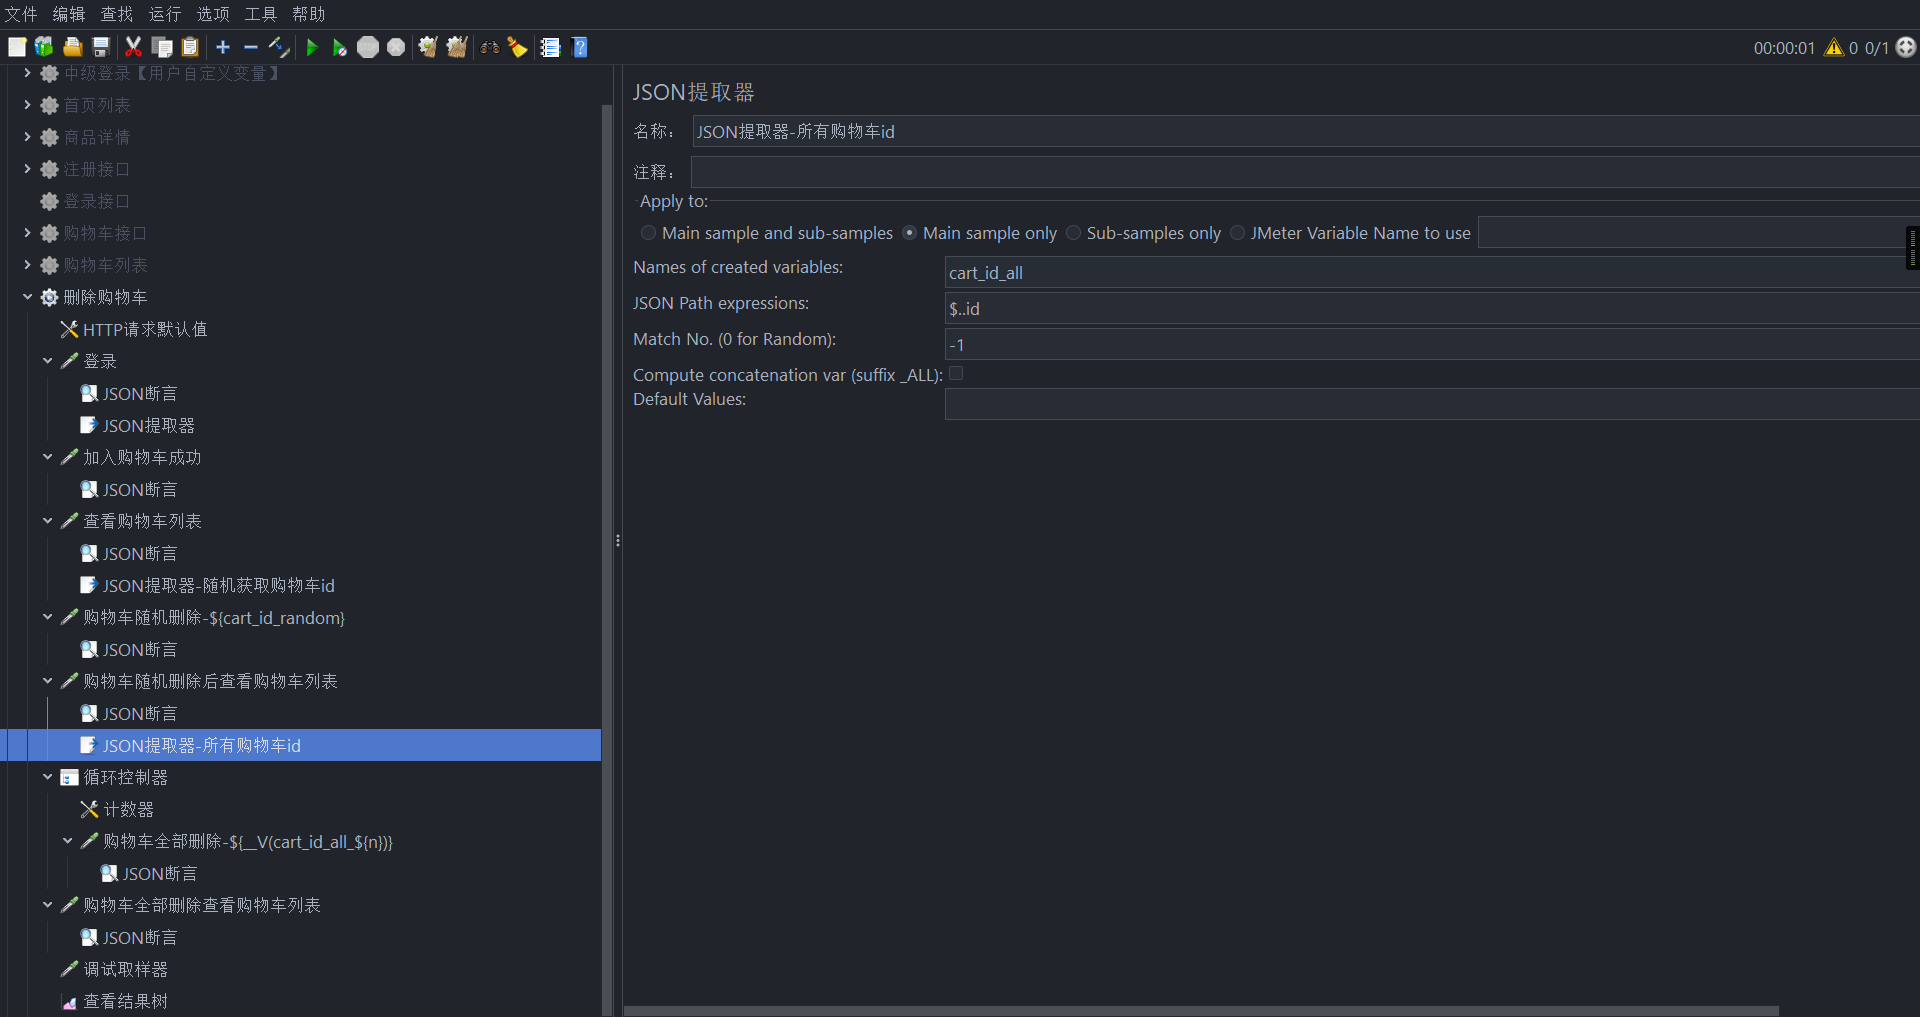
Task: Select 'Main sample and sub-samples' radio
Action: point(649,233)
